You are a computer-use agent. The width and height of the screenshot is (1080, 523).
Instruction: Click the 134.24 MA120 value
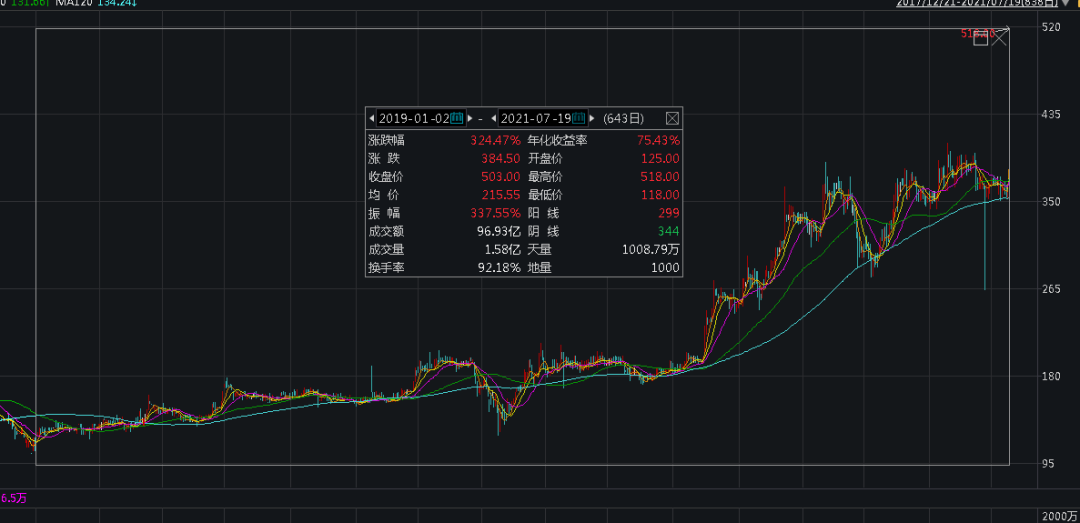tap(119, 3)
